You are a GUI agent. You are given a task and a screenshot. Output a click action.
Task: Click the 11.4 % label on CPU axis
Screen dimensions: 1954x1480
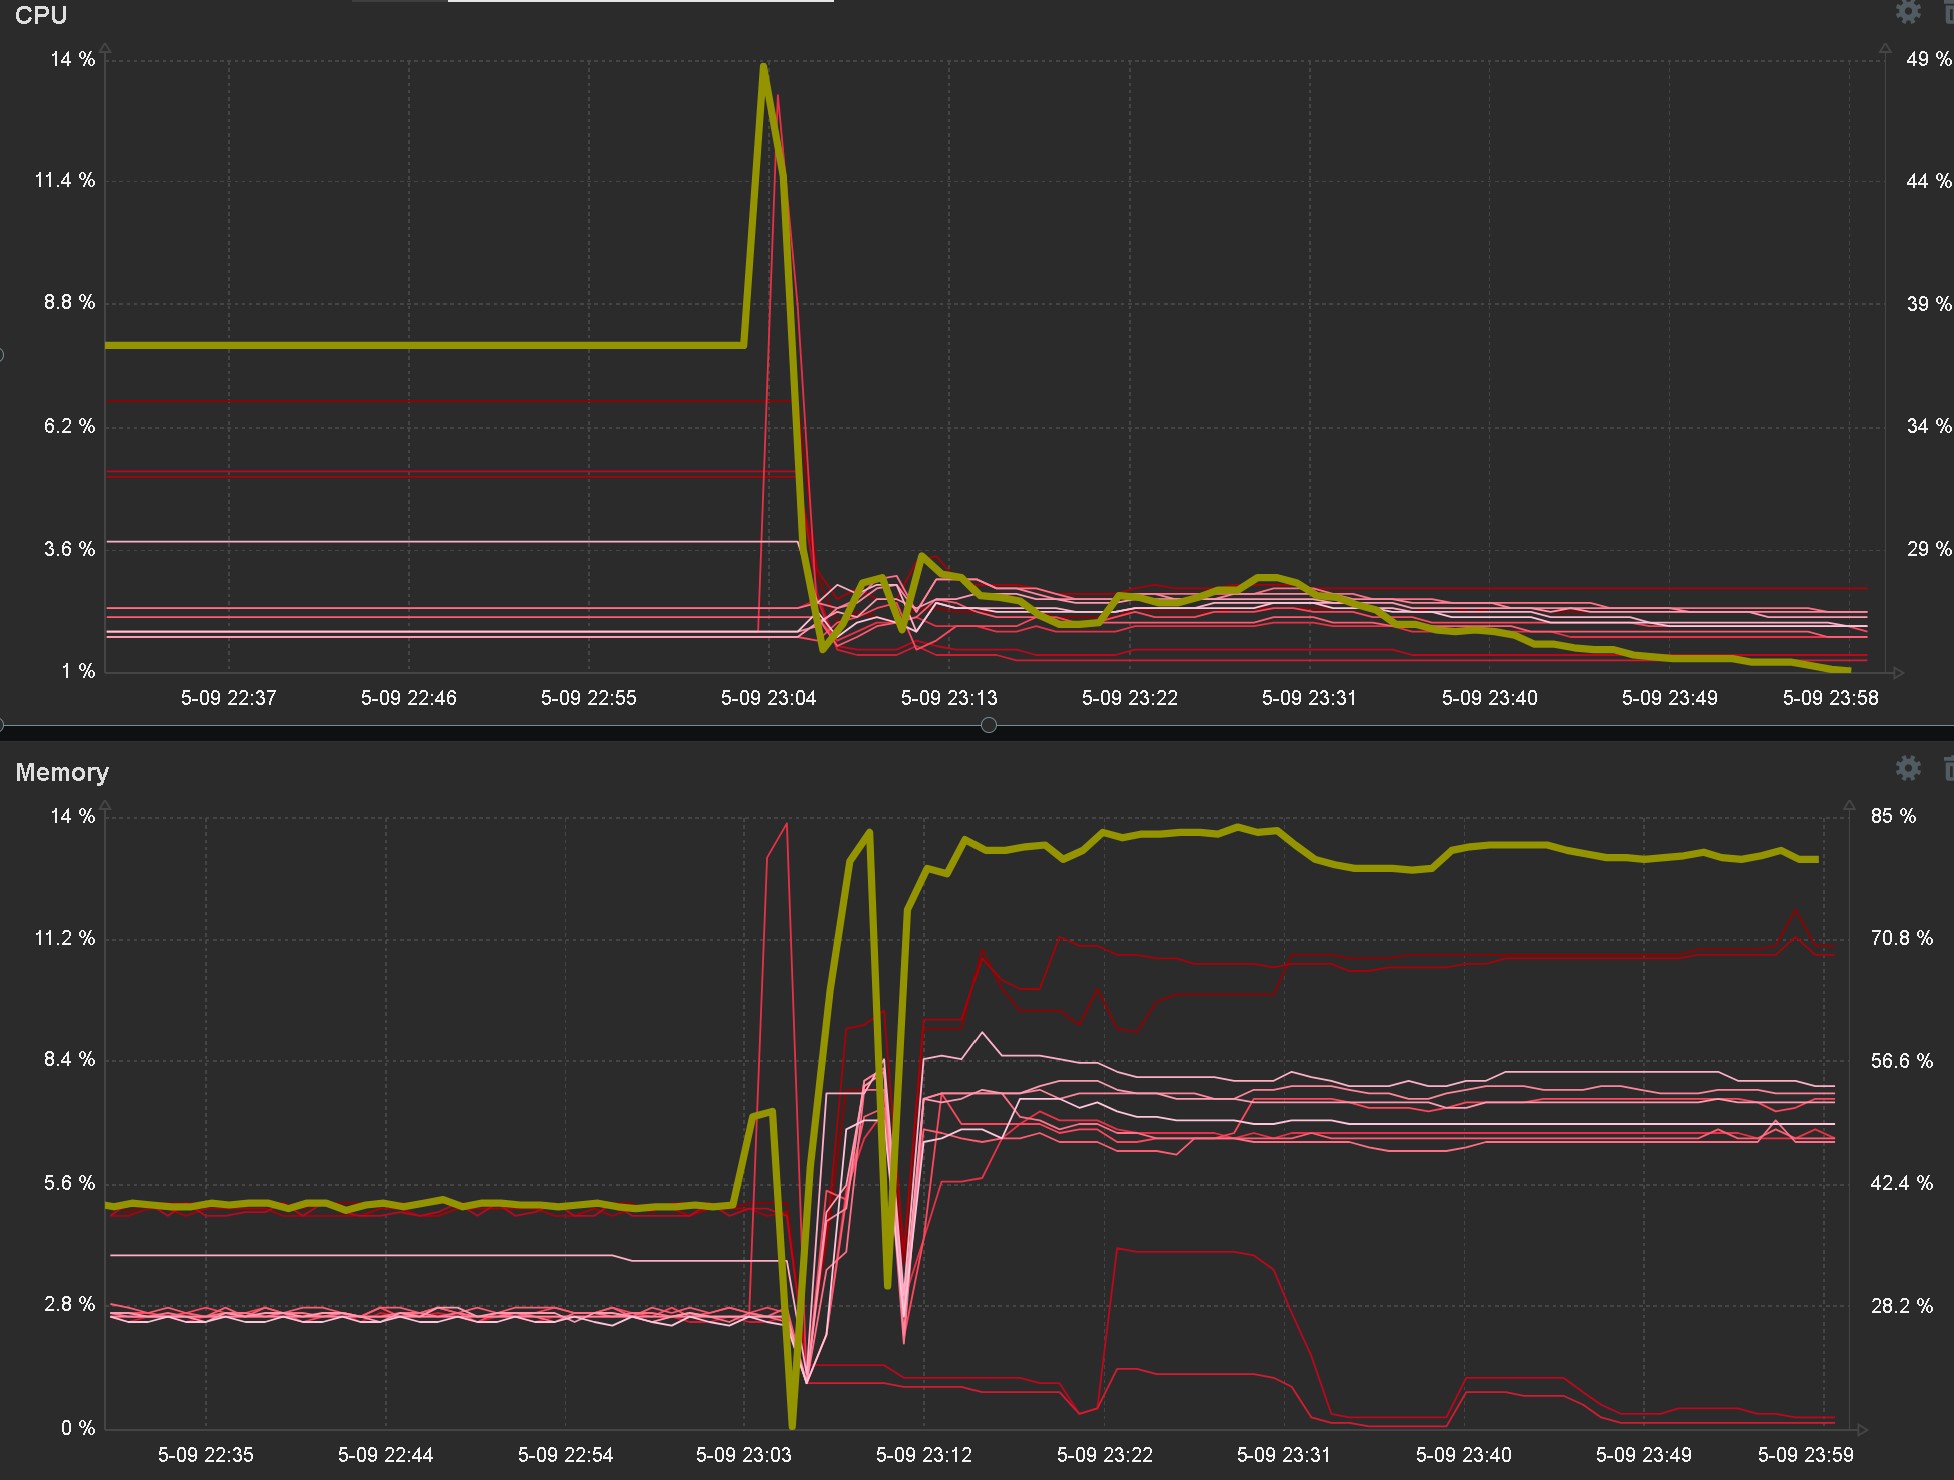(x=65, y=180)
